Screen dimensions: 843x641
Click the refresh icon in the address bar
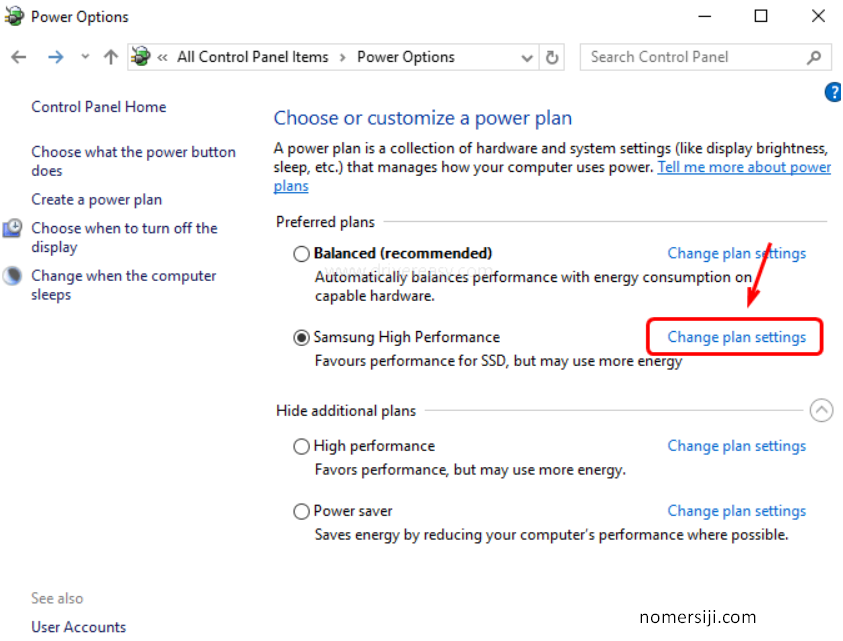pyautogui.click(x=552, y=57)
